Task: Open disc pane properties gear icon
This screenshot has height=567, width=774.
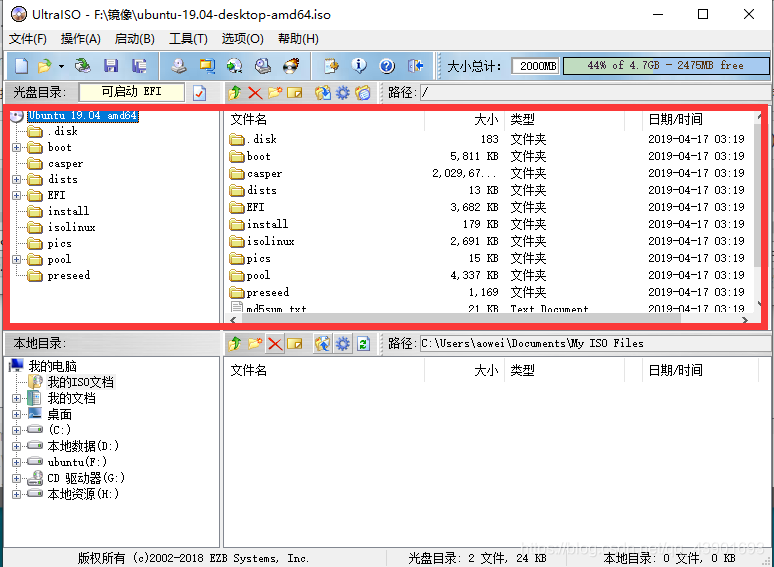Action: click(343, 93)
